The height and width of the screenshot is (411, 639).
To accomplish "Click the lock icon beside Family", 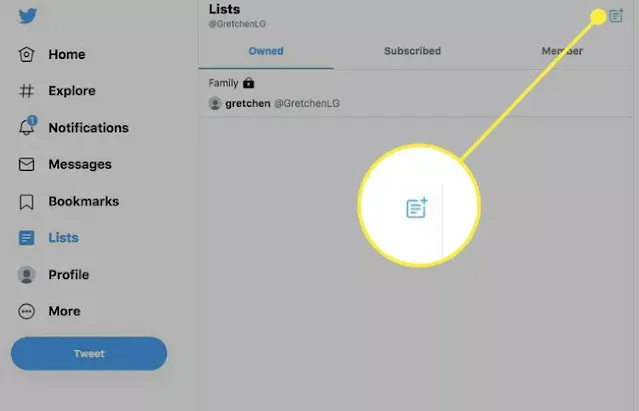I will click(x=249, y=83).
